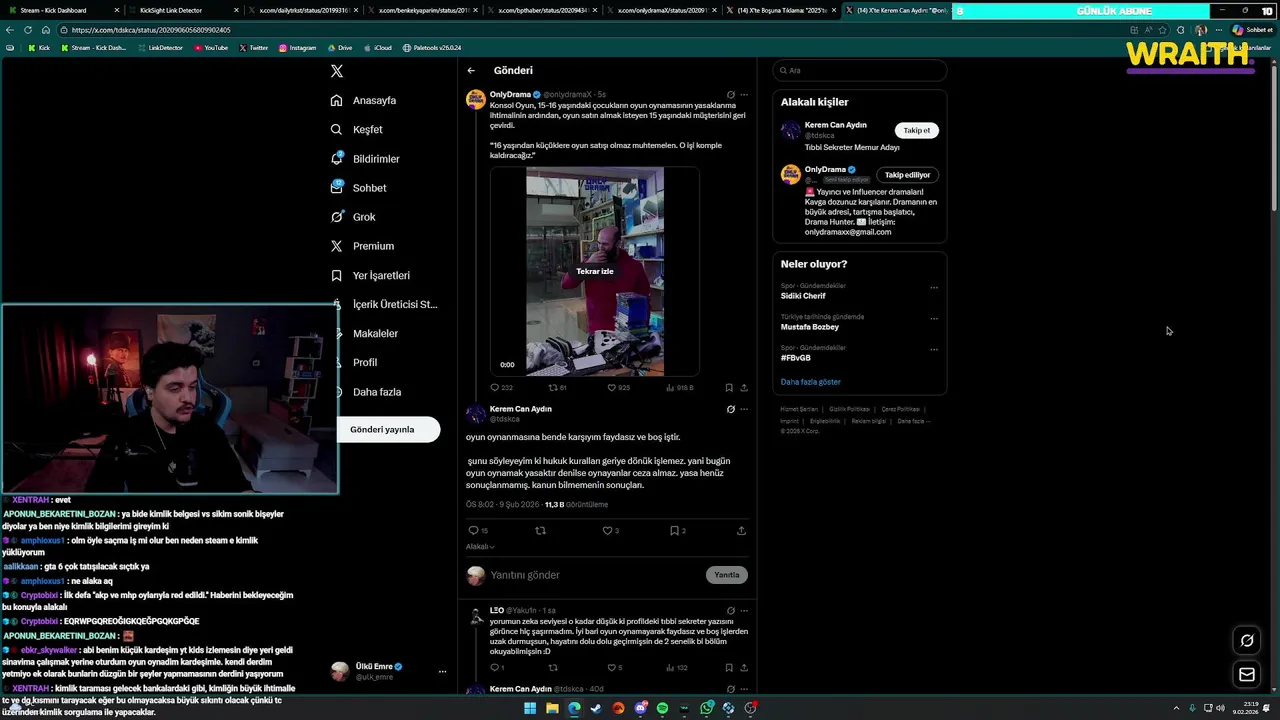Repost LEO's reply
The width and height of the screenshot is (1280, 720).
coord(553,667)
